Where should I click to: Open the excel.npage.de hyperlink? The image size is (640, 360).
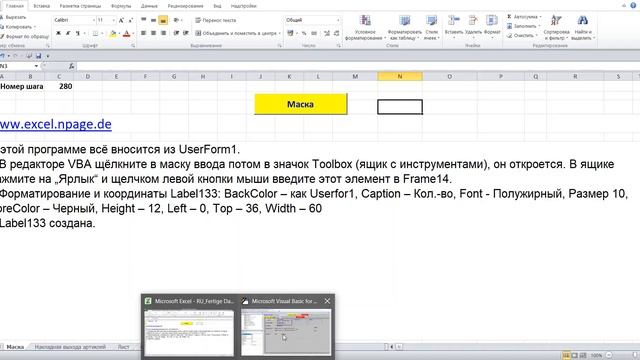click(56, 124)
